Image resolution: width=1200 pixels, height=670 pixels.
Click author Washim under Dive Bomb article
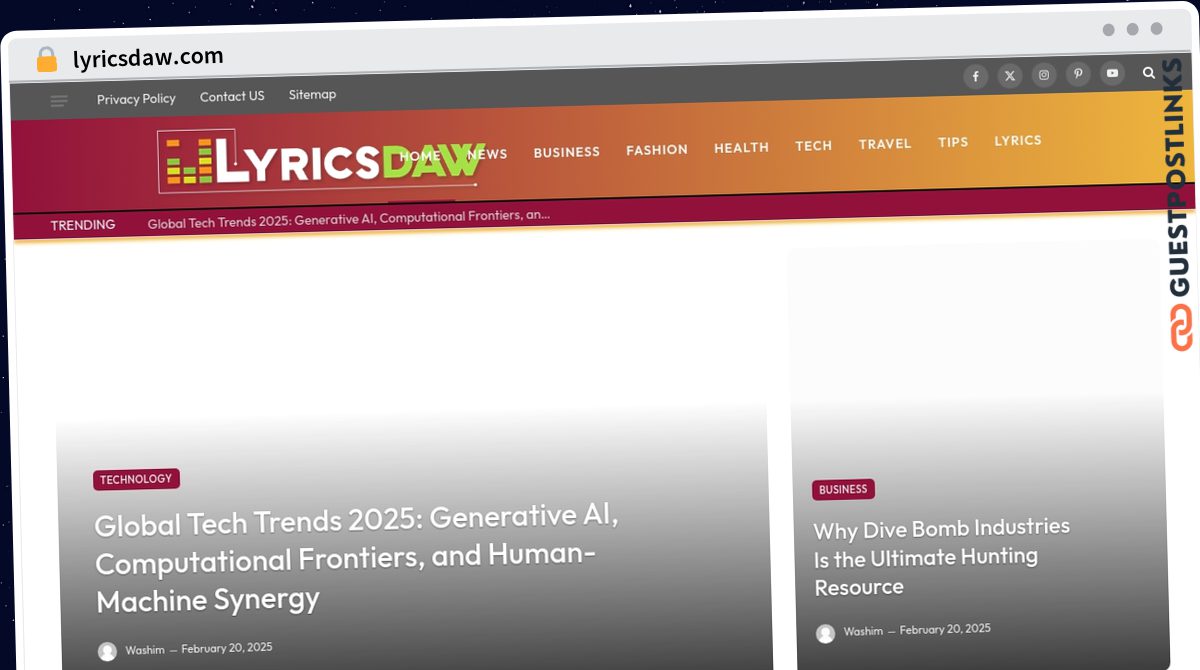click(863, 631)
